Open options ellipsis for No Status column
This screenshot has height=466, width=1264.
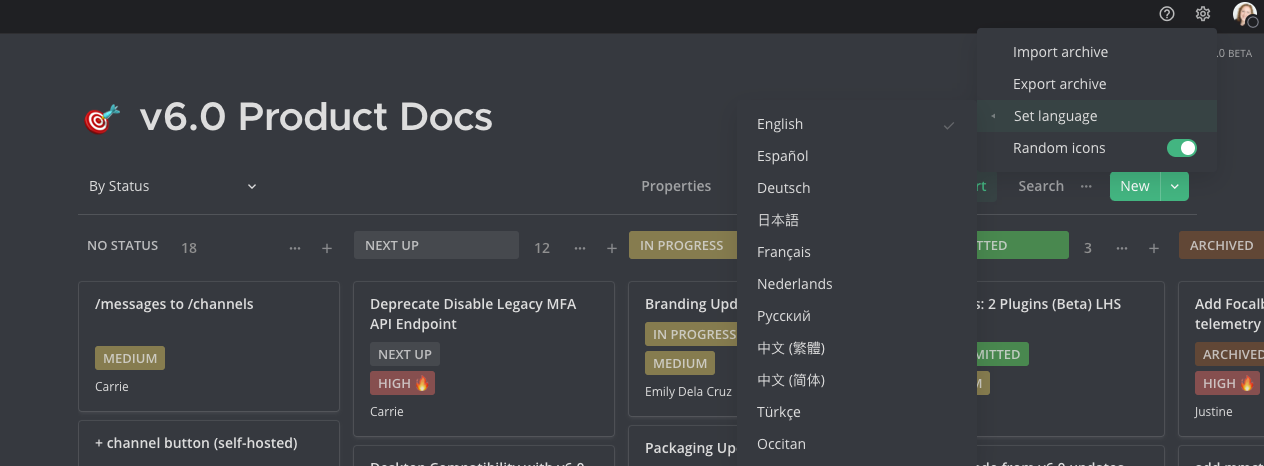[295, 248]
